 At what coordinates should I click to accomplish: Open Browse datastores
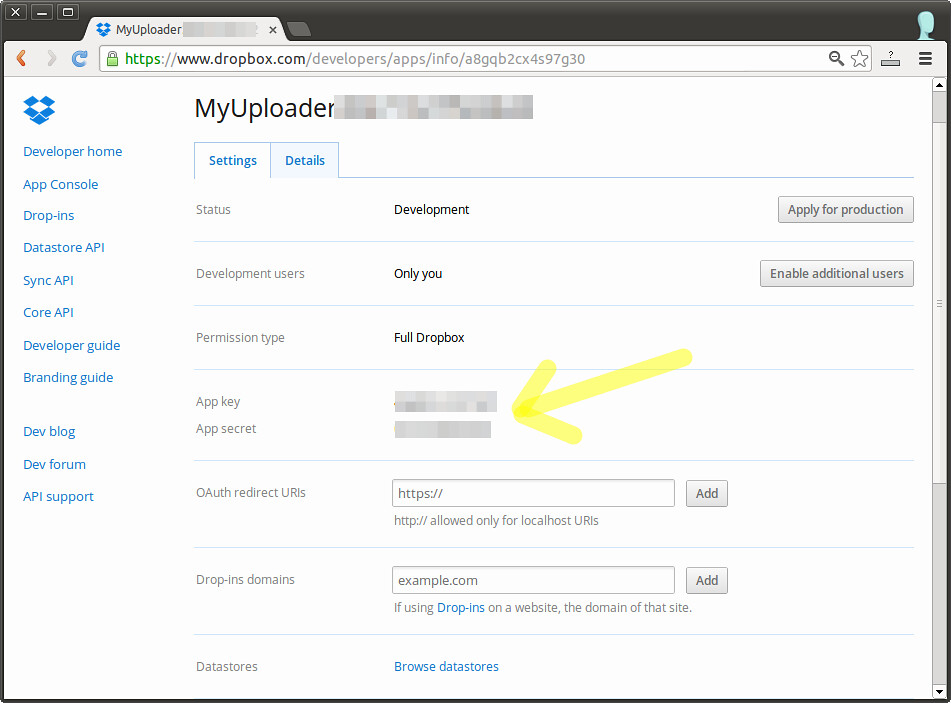[446, 666]
